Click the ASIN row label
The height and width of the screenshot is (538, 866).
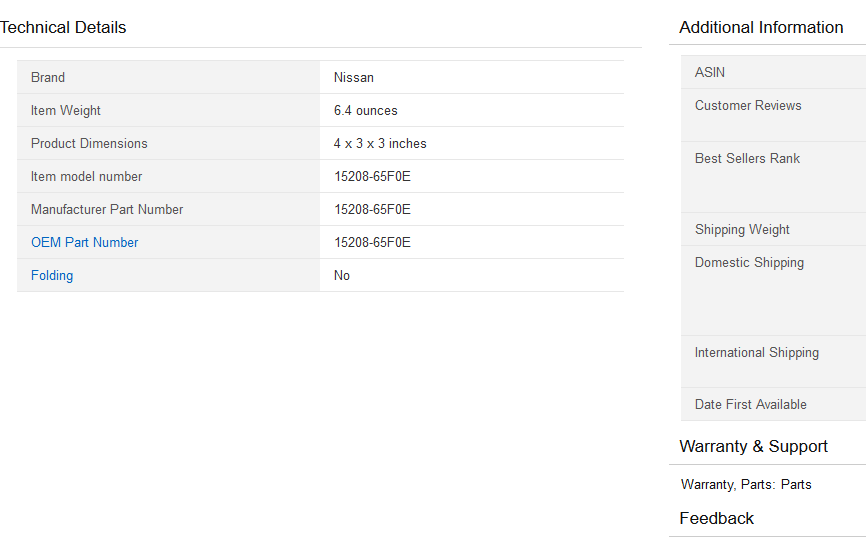coord(710,72)
